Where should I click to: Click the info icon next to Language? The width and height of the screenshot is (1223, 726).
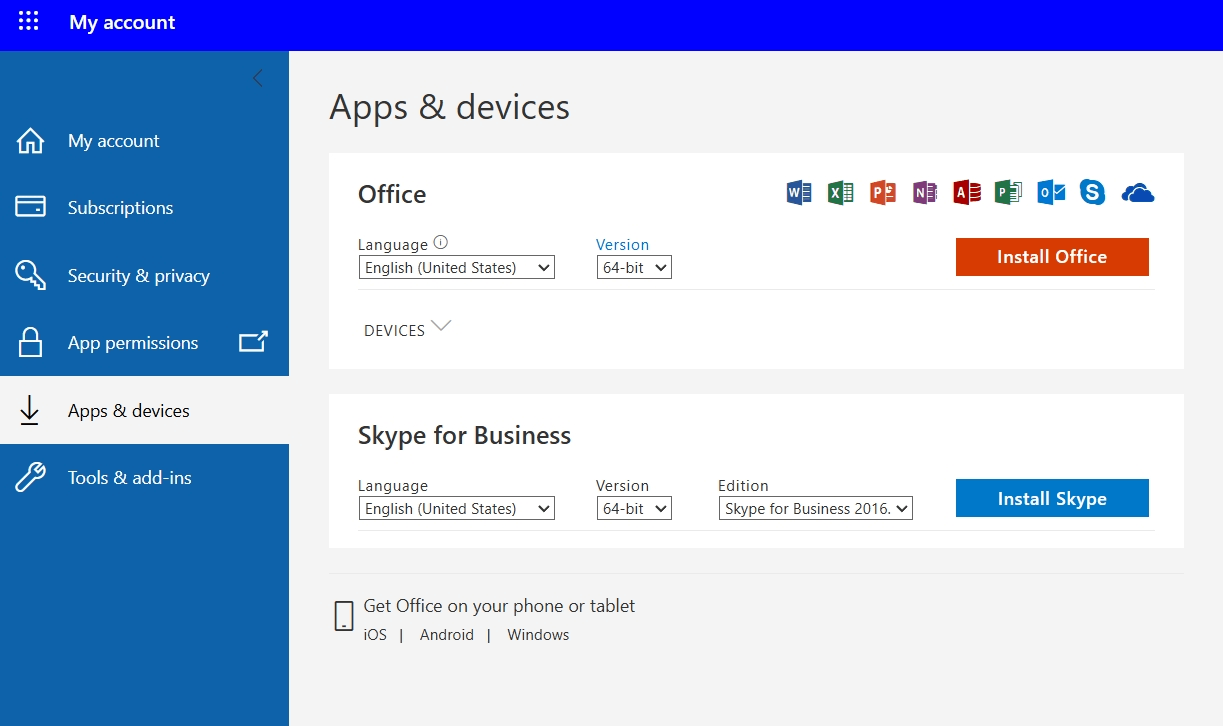(441, 242)
